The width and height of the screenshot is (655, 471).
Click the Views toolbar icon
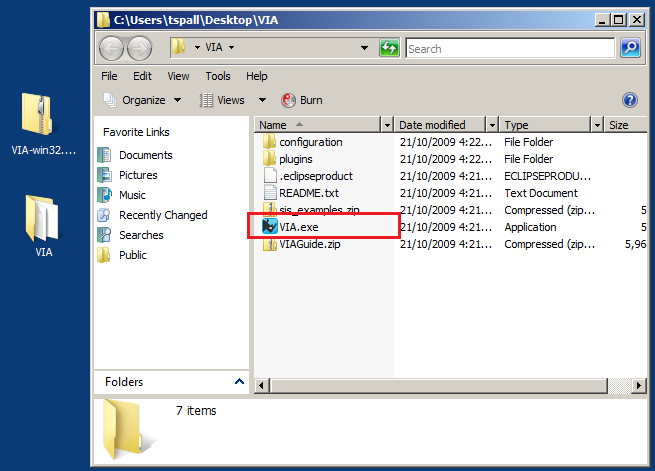point(206,100)
